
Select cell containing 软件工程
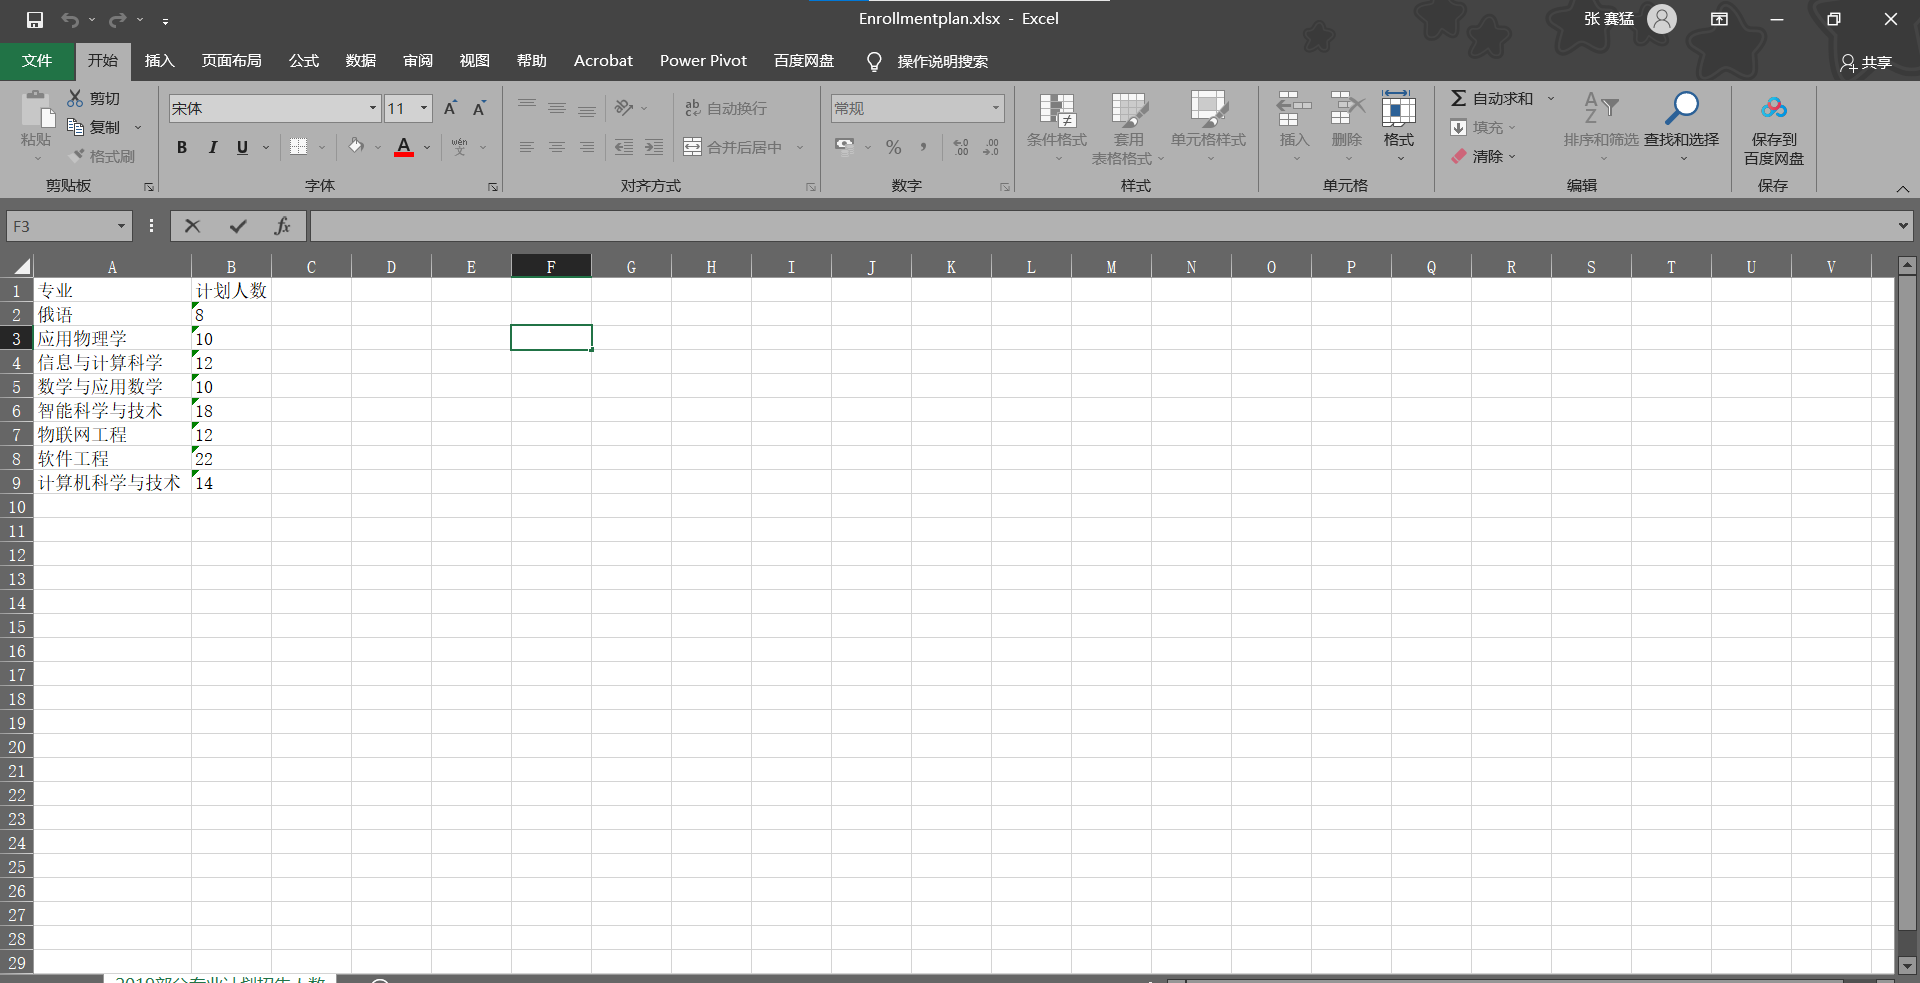(x=112, y=458)
